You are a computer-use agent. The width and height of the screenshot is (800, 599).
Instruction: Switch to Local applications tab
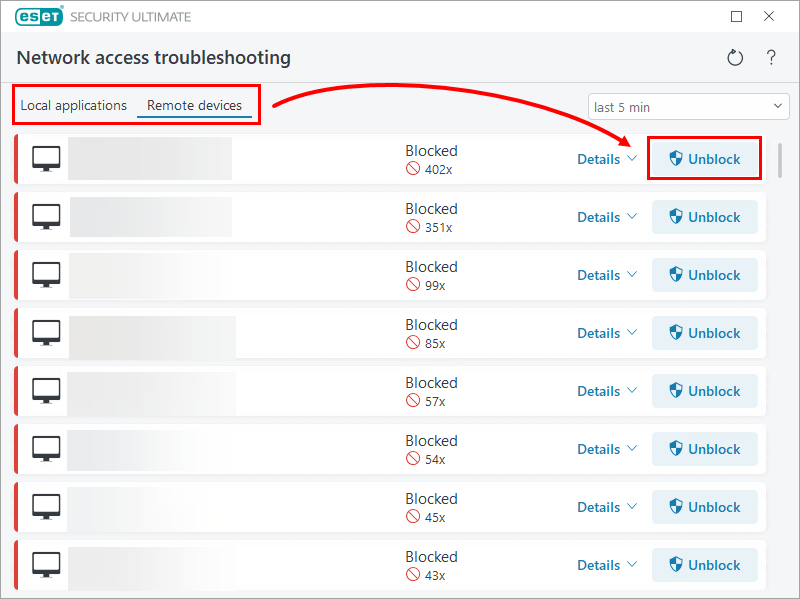click(74, 105)
